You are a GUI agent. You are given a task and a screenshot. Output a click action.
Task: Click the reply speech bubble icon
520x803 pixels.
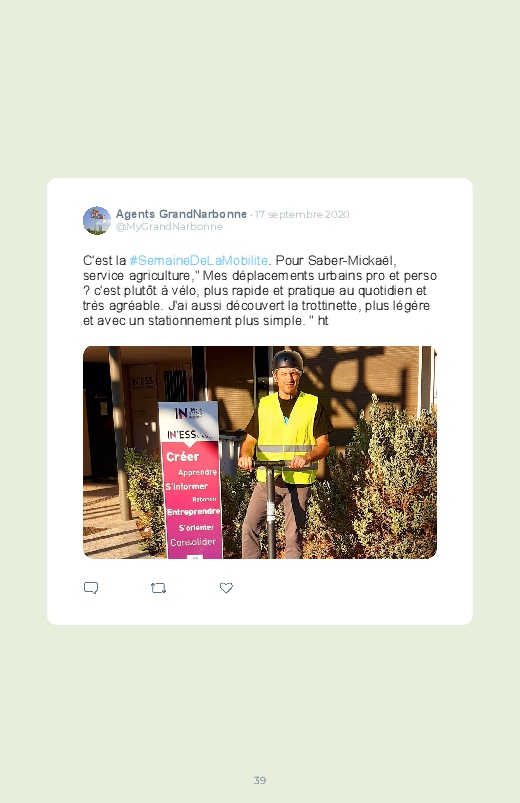coord(91,588)
